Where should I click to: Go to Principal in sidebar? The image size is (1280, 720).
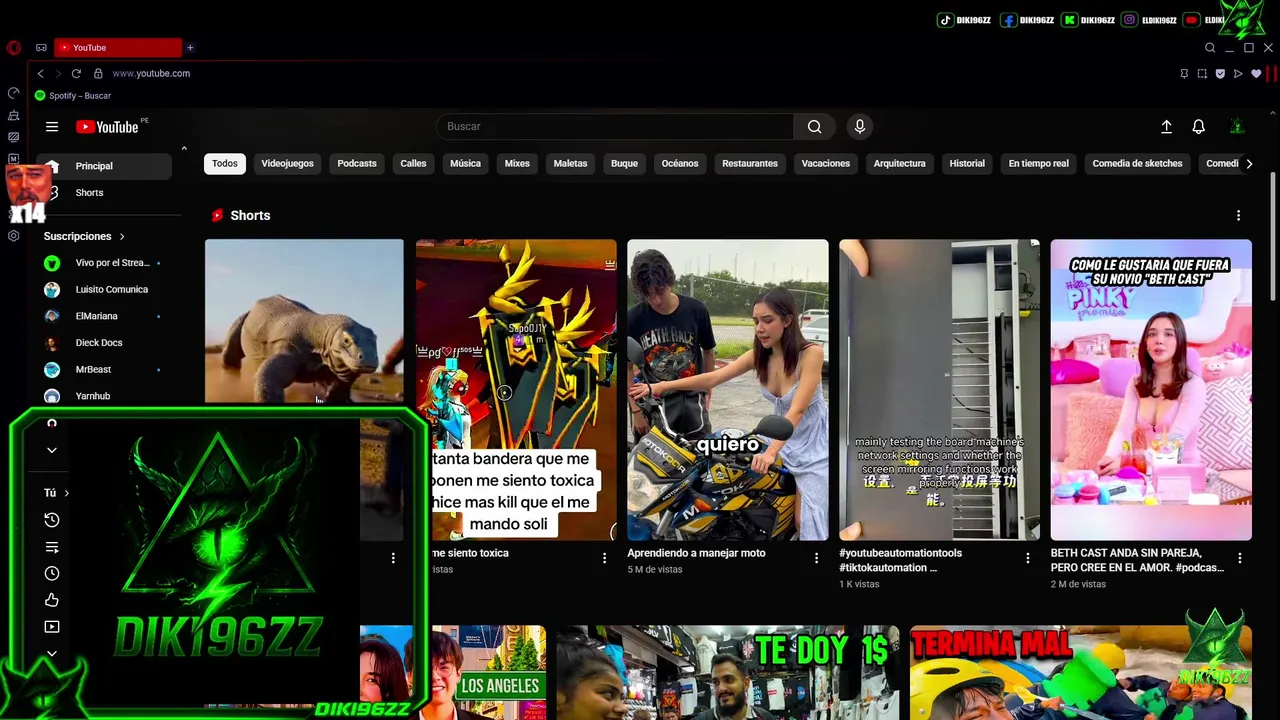103,166
